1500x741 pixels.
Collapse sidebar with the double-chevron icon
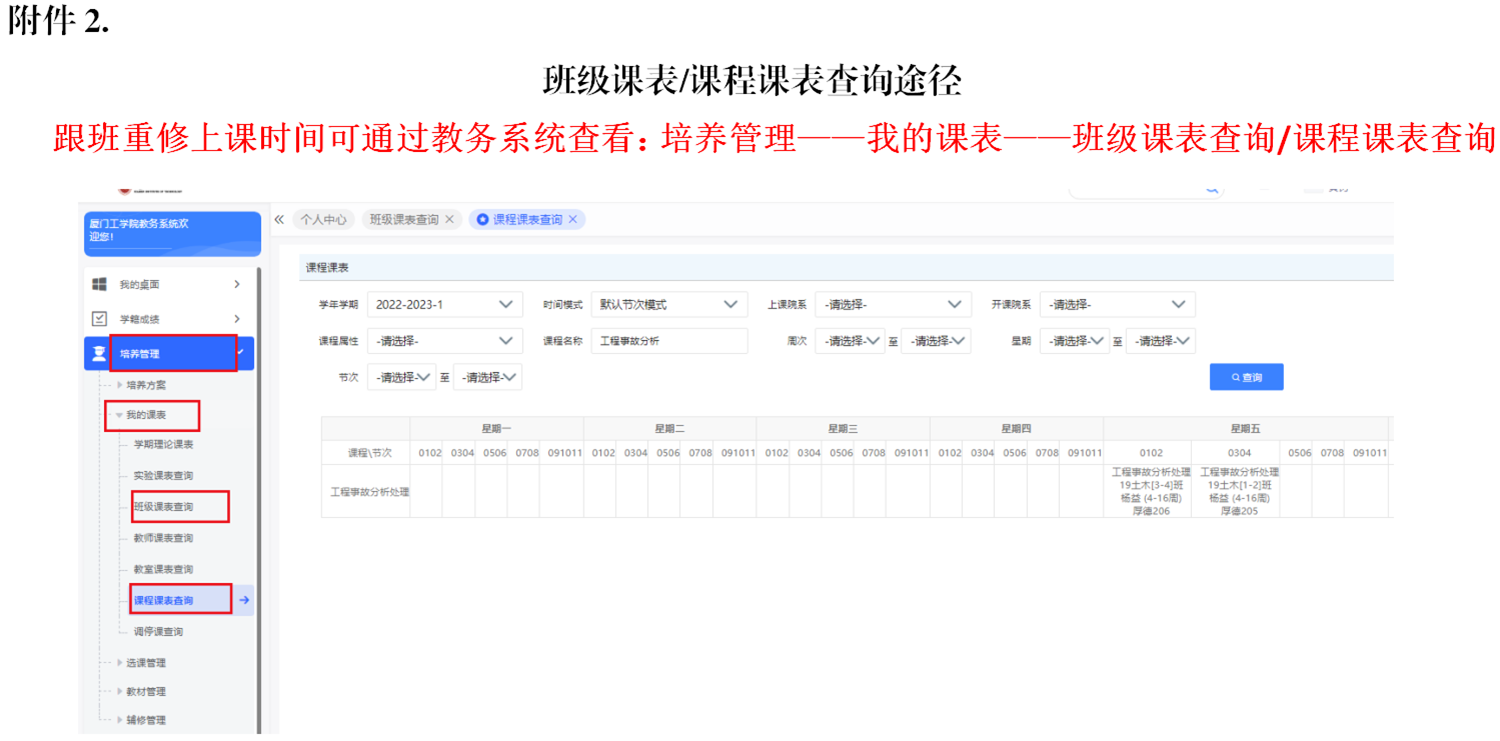click(279, 219)
